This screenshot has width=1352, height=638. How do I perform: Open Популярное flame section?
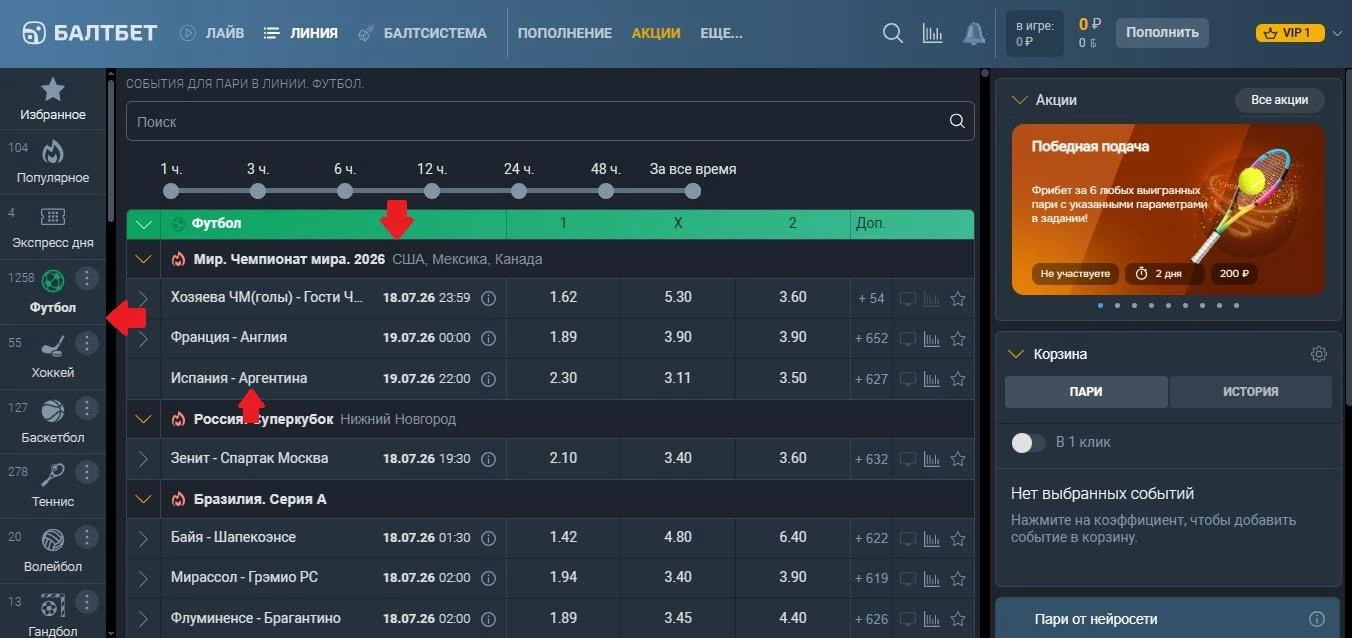click(53, 162)
